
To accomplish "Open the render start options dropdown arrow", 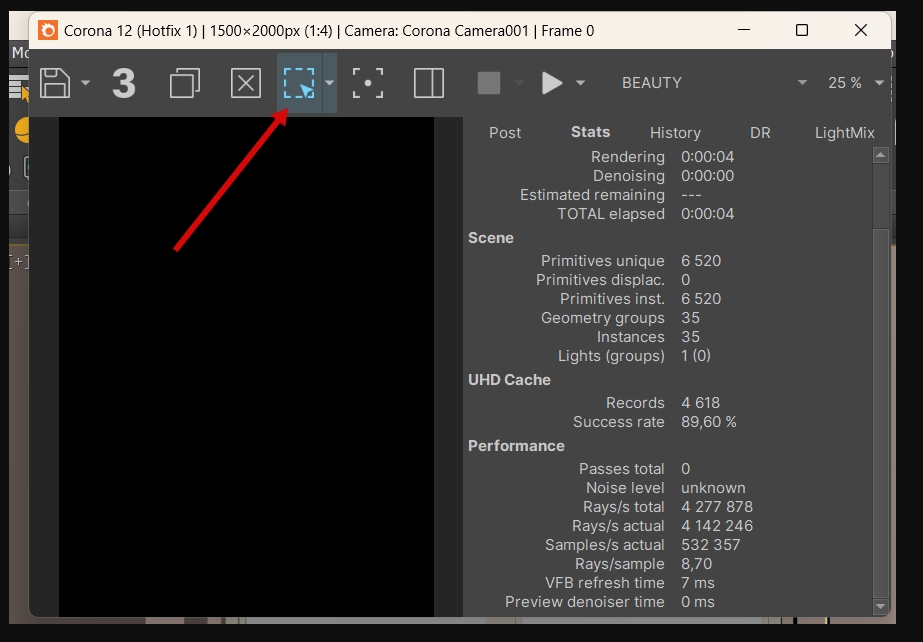I will (x=580, y=83).
